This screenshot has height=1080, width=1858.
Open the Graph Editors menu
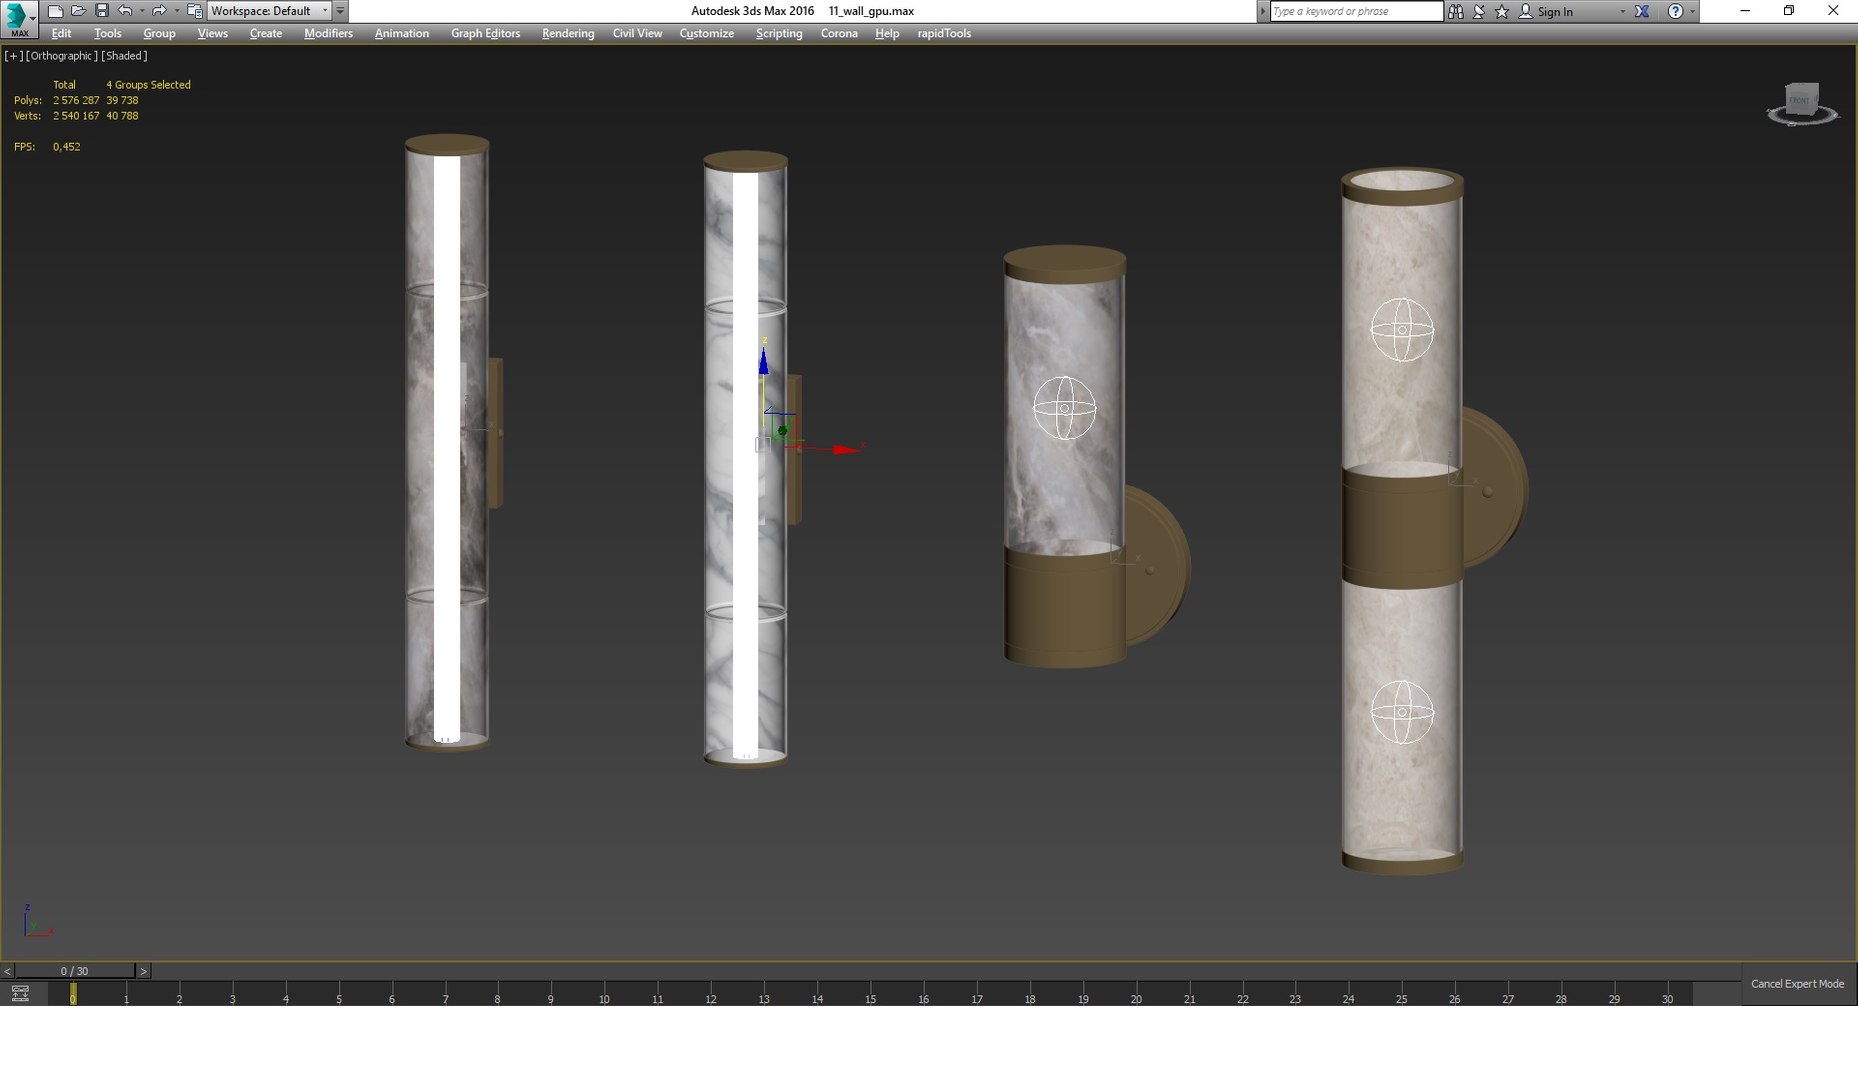(485, 33)
